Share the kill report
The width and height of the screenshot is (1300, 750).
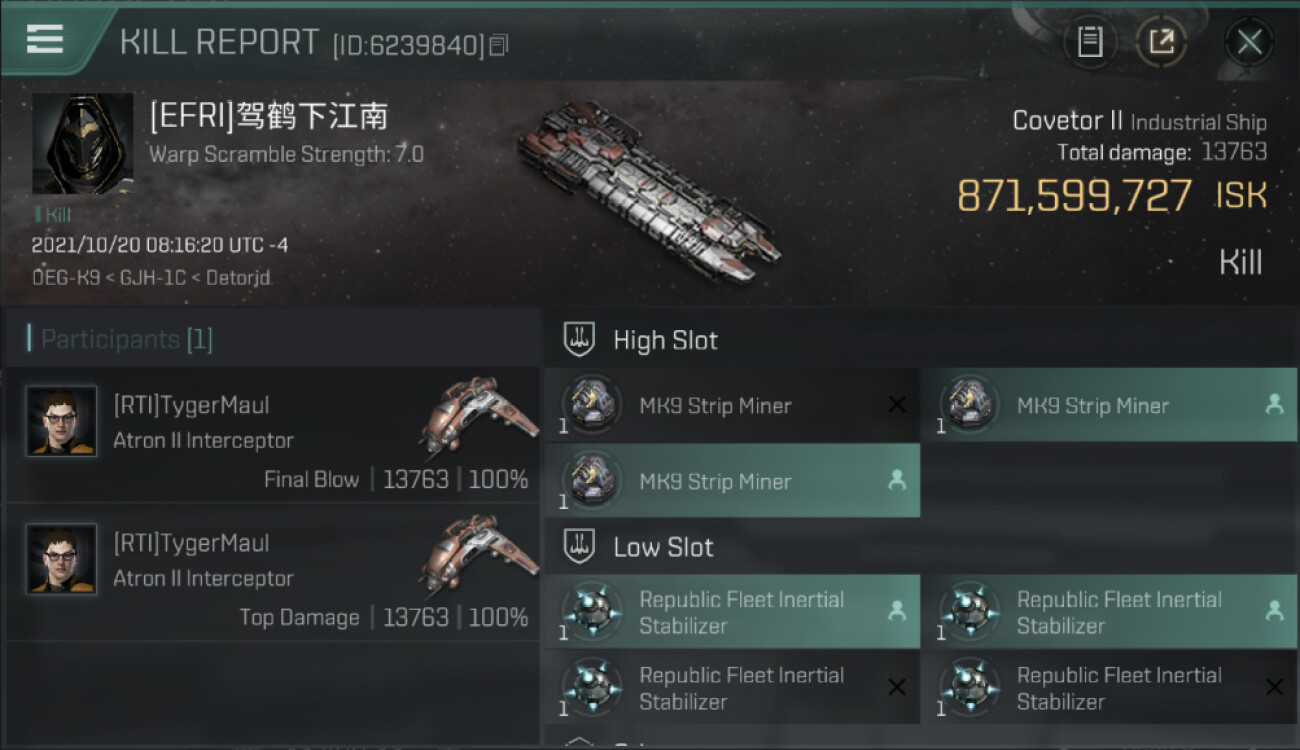pyautogui.click(x=1161, y=42)
